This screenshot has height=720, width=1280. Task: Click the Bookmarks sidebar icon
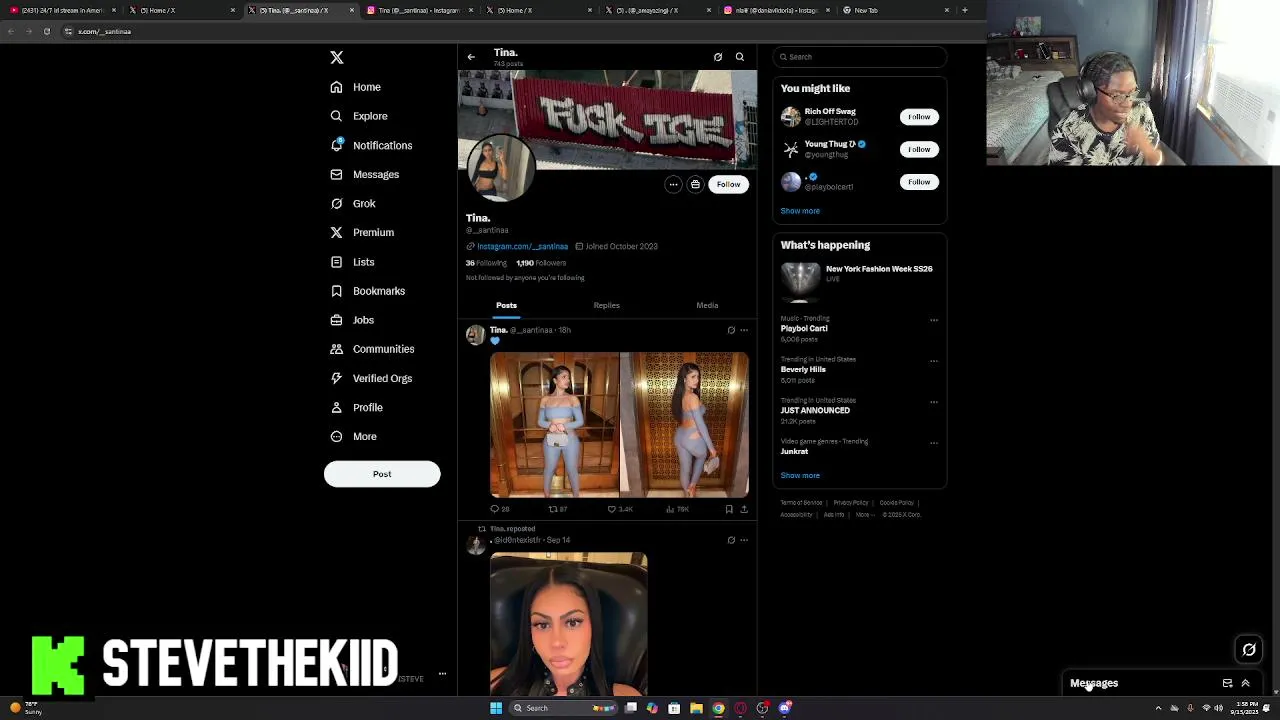pos(337,291)
